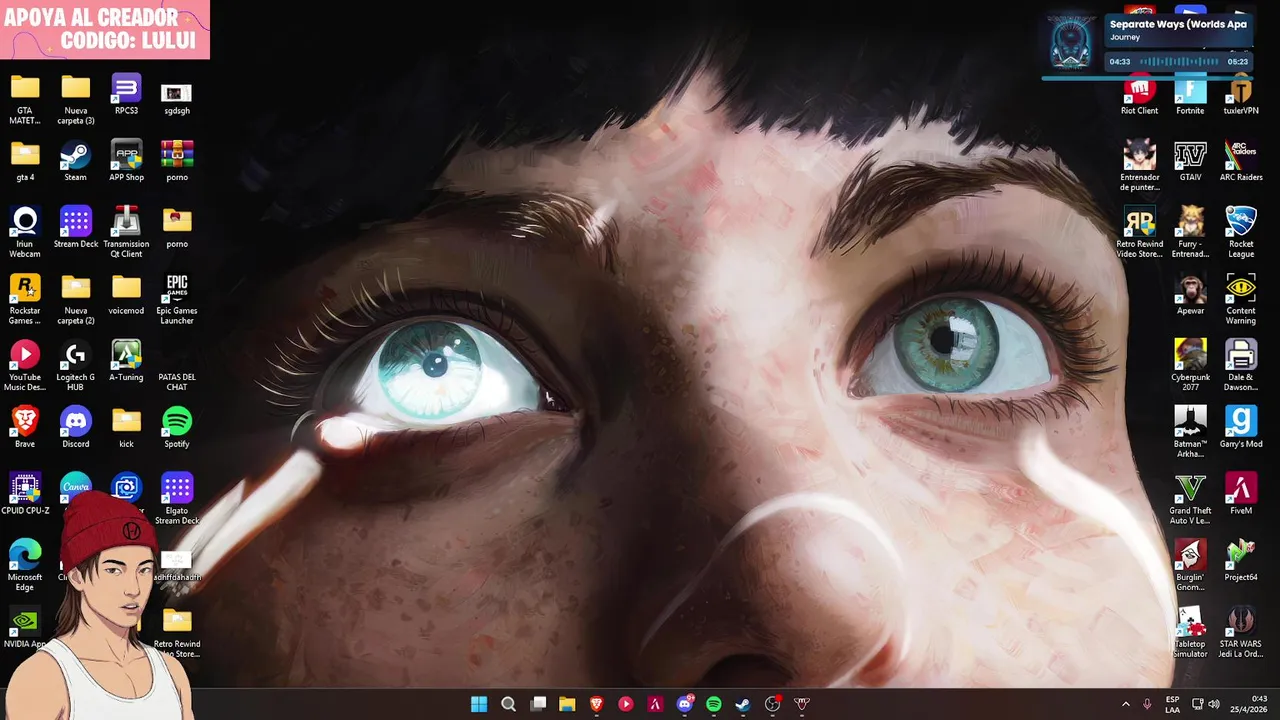
Task: Click the Journey album art thumbnail
Action: pos(1070,45)
